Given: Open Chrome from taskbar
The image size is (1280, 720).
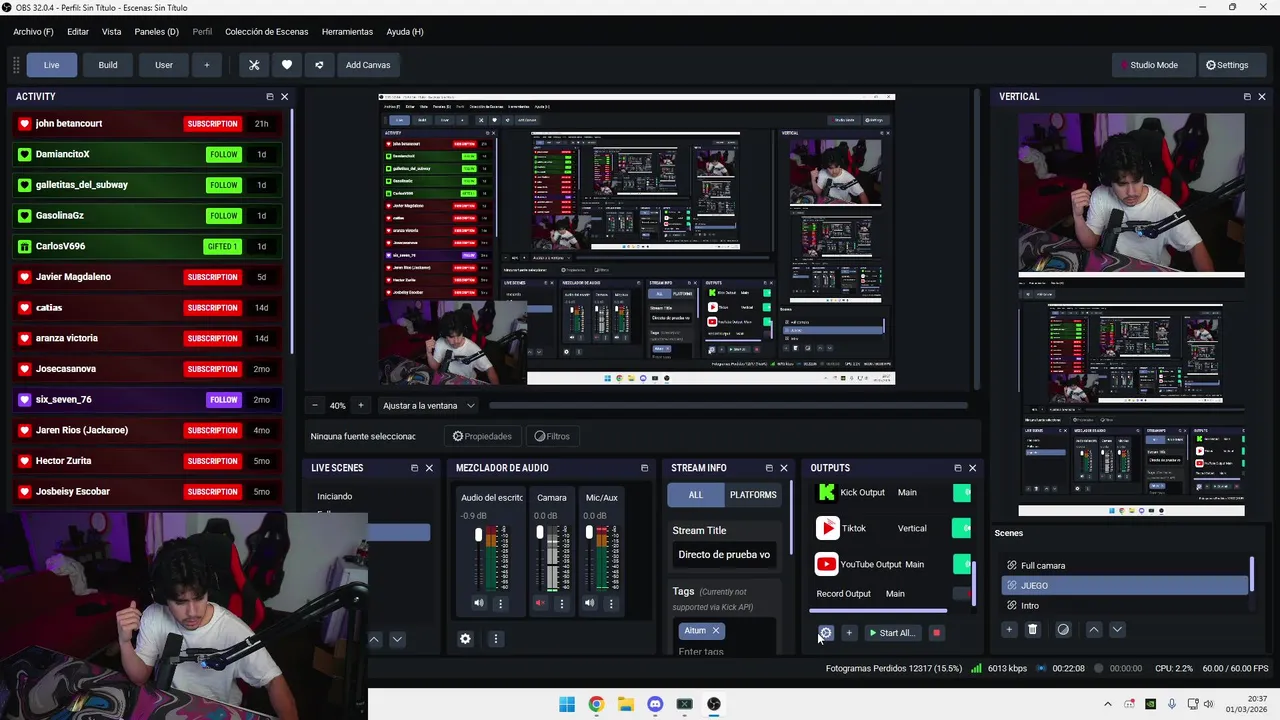Looking at the screenshot, I should click(596, 704).
